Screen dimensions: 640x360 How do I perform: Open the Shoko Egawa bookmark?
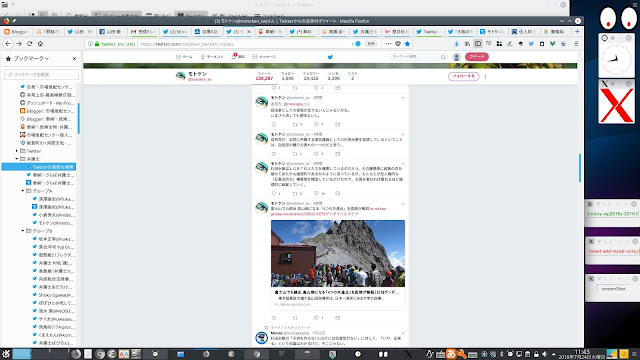click(x=53, y=295)
